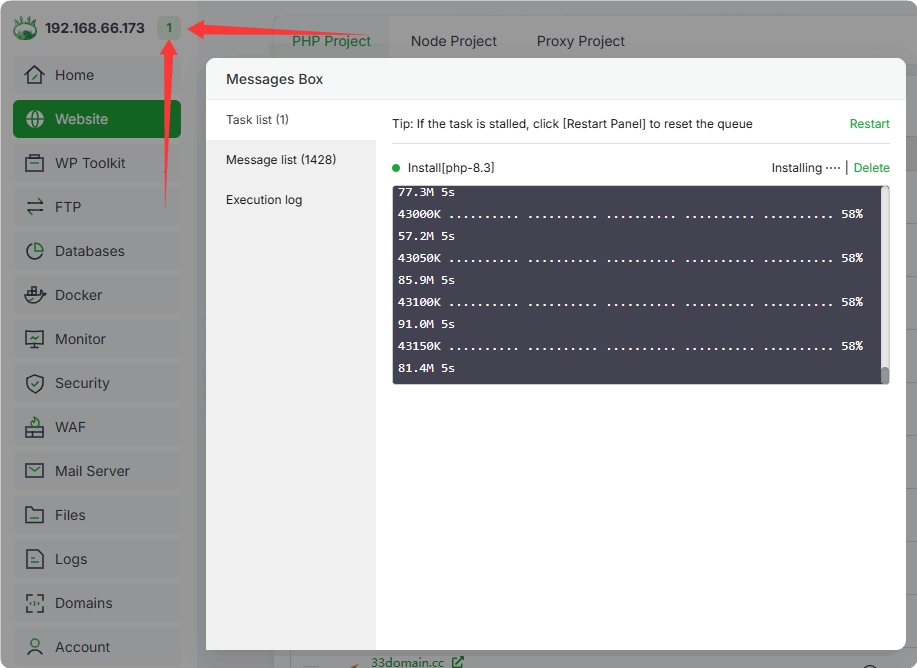Viewport: 917px width, 668px height.
Task: Click the Install[php-8.3] task name
Action: 451,168
